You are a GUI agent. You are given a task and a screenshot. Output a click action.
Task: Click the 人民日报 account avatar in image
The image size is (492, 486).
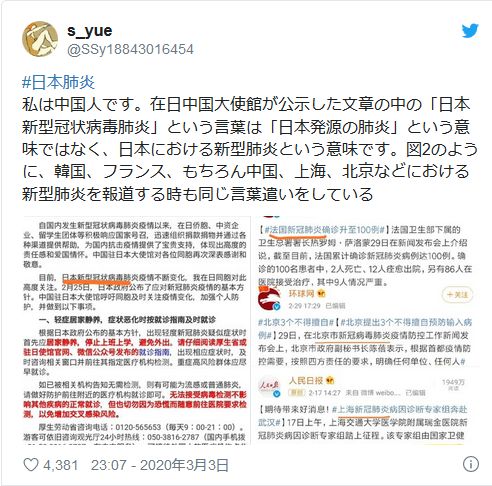[x=269, y=387]
